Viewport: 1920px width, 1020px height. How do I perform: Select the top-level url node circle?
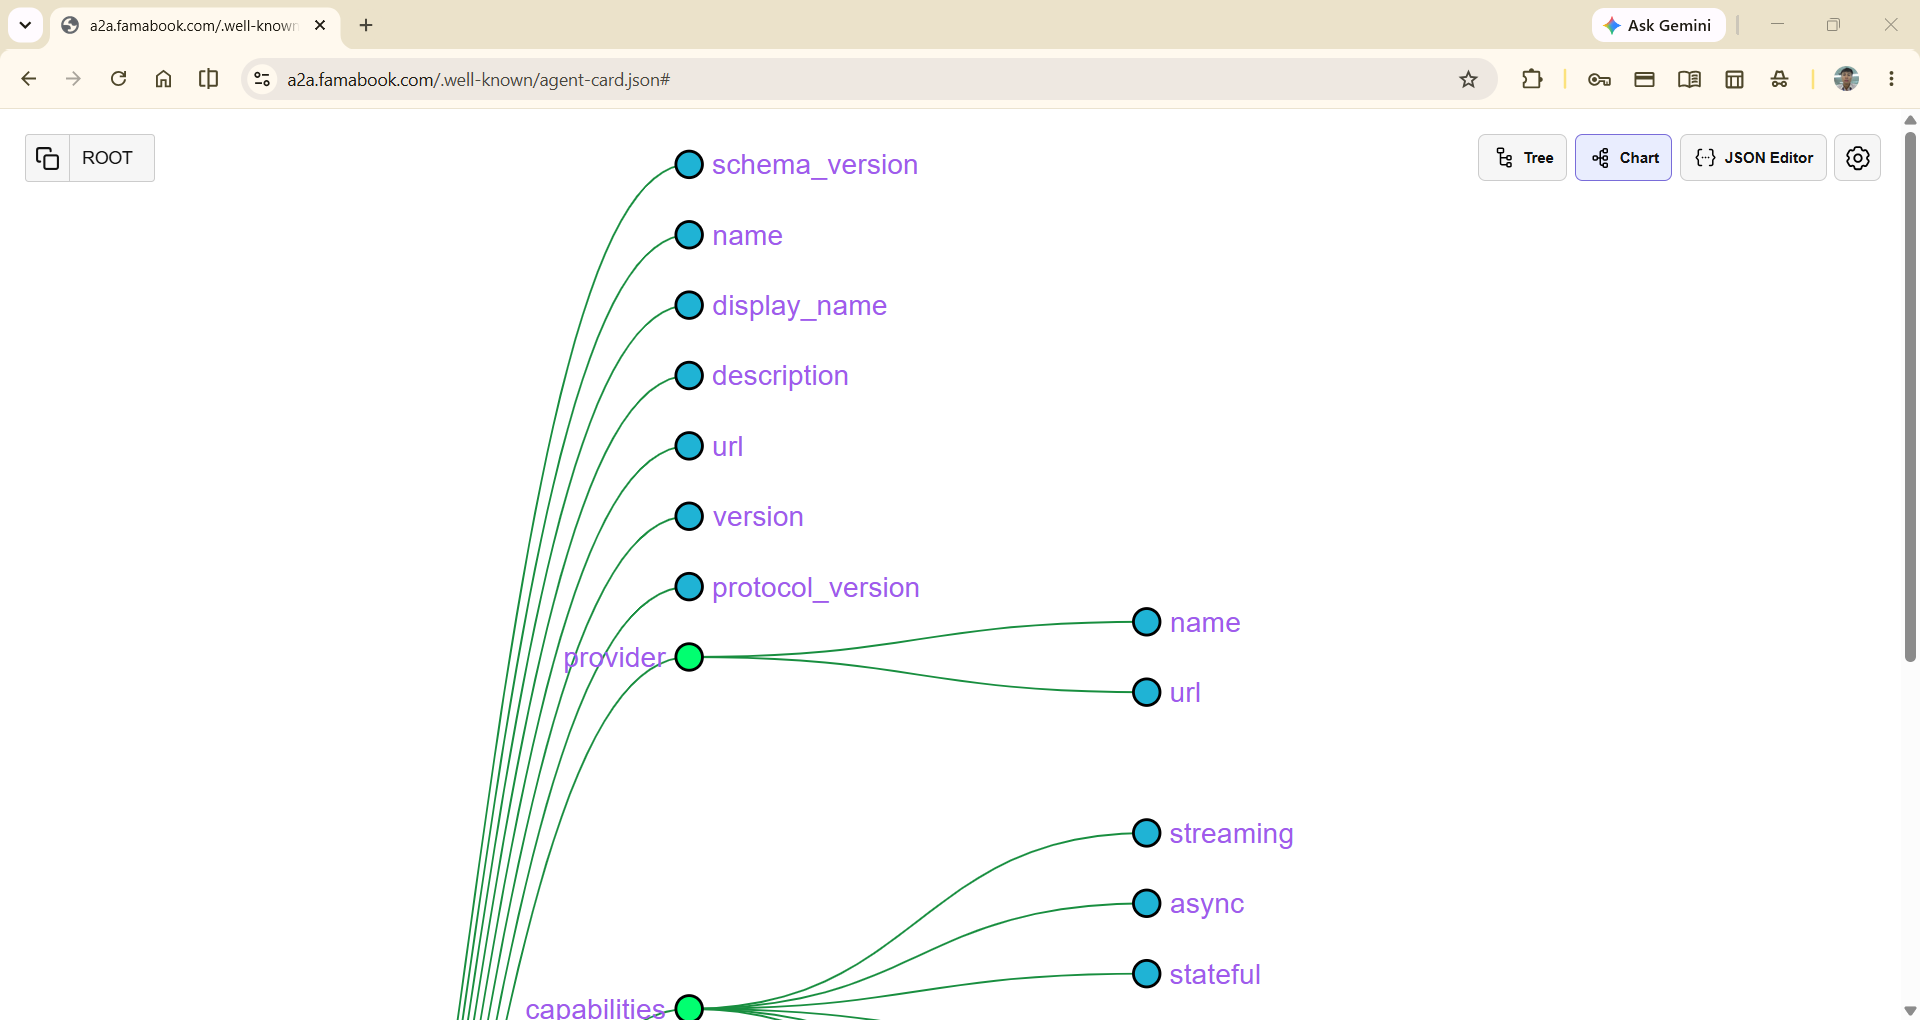click(689, 446)
